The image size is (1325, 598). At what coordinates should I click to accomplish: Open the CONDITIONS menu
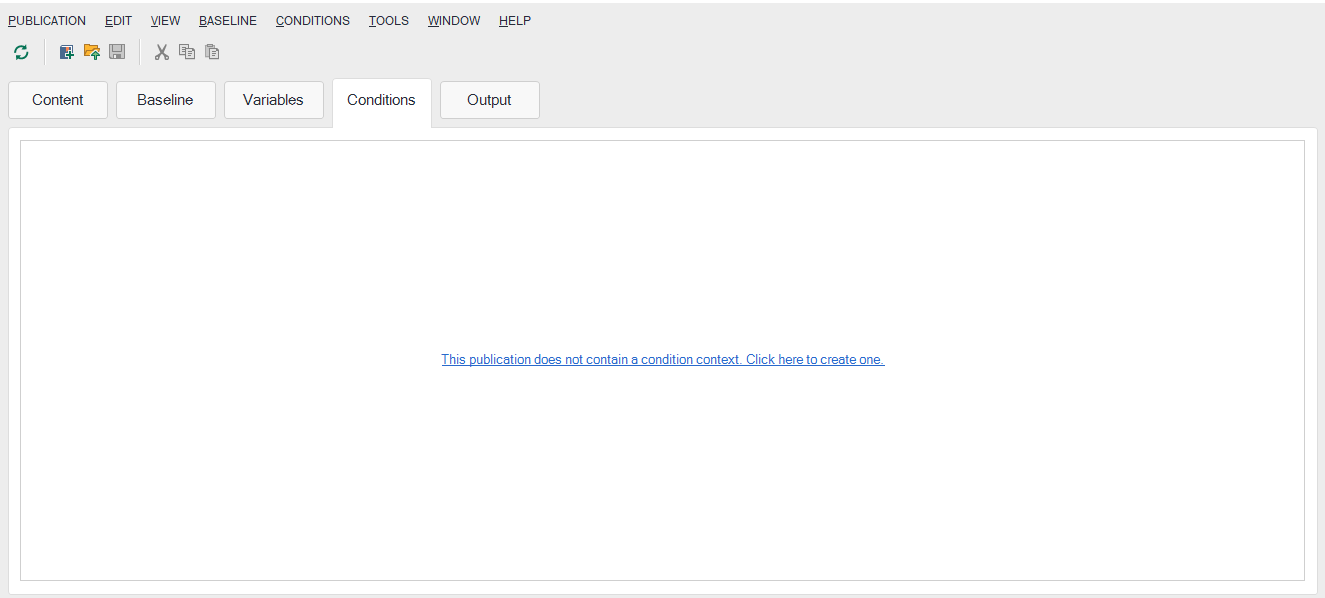(x=313, y=21)
